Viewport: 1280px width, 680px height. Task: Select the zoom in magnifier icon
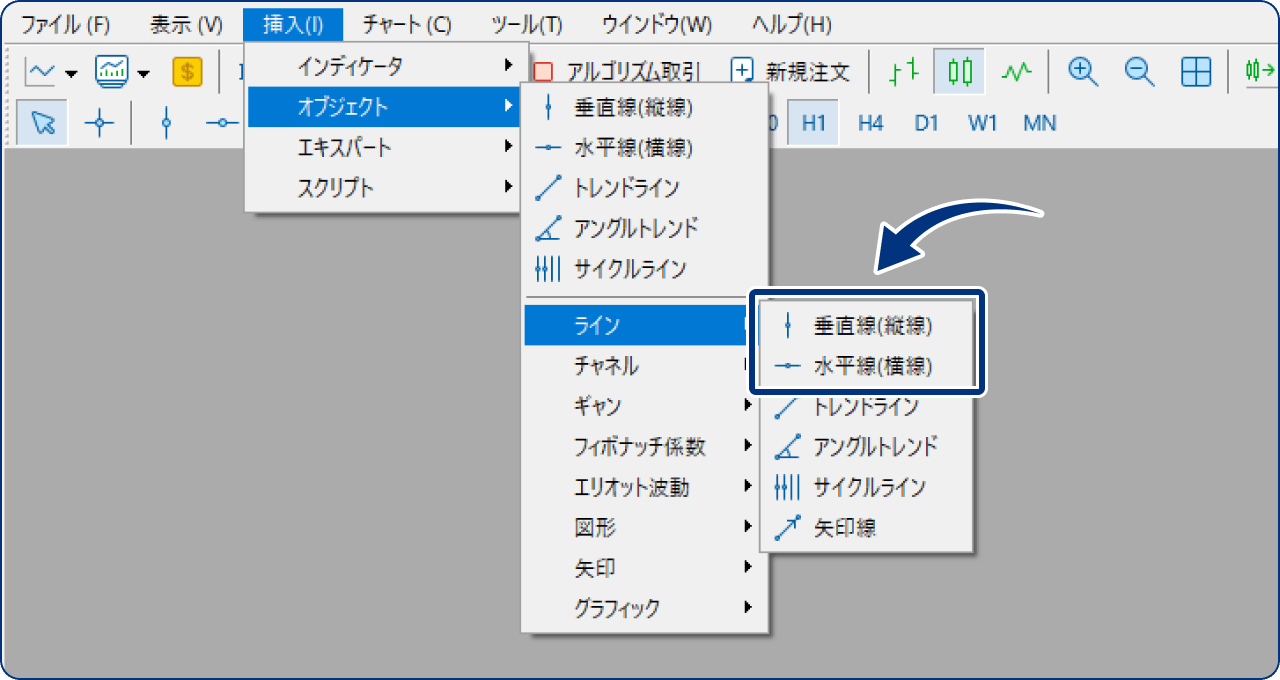[1081, 72]
